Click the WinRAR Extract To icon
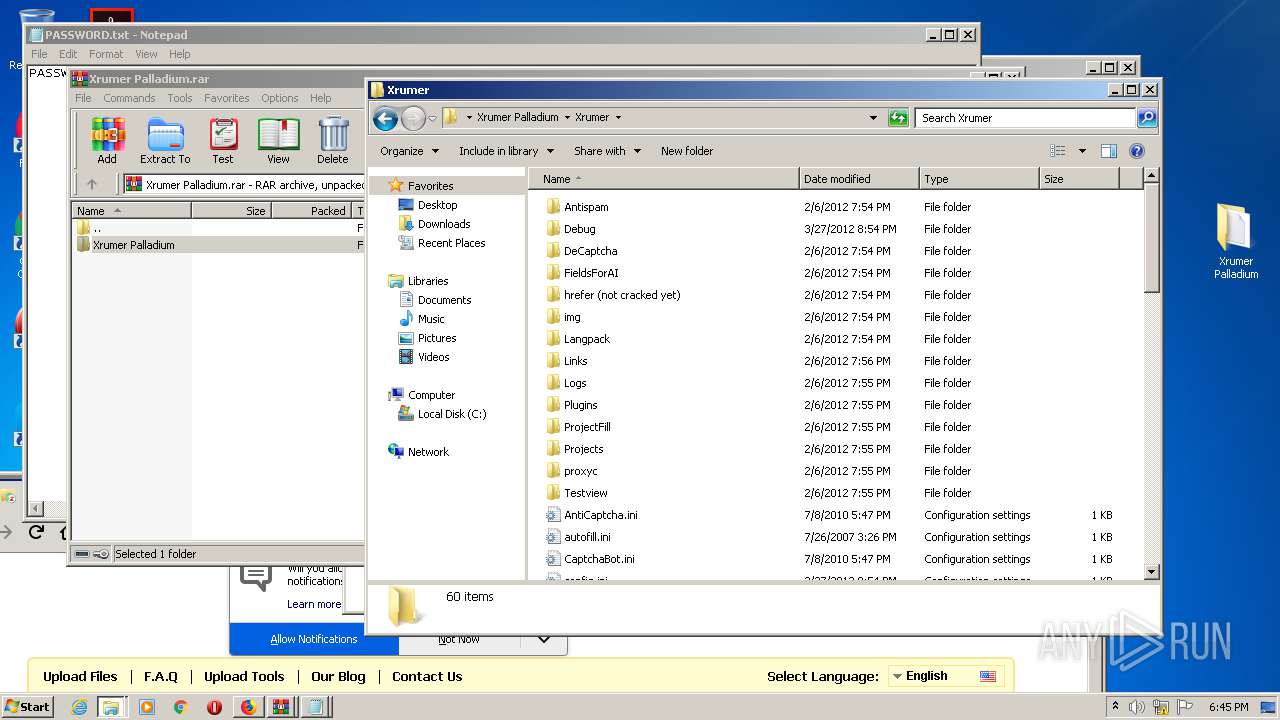This screenshot has width=1280, height=720. tap(165, 140)
